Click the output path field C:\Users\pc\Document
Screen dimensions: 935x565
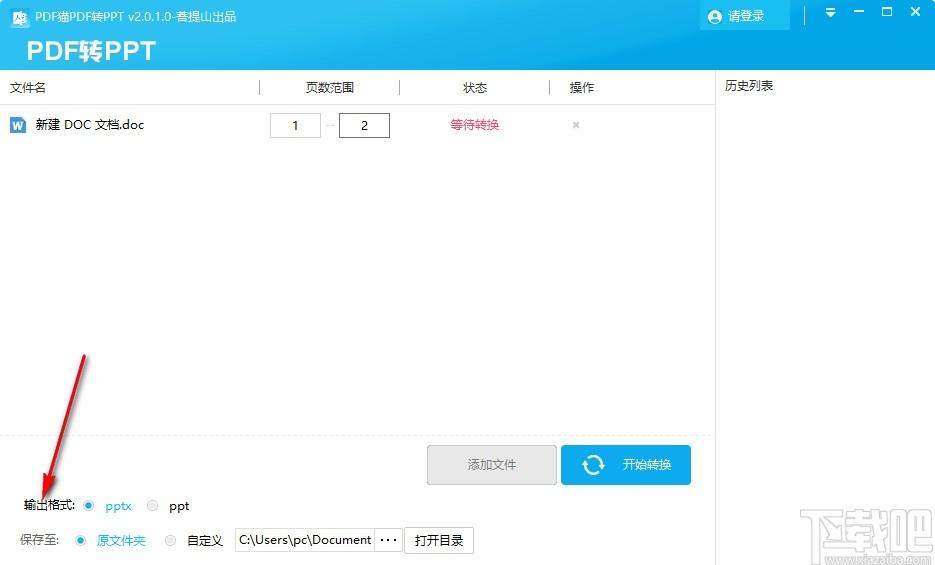305,540
